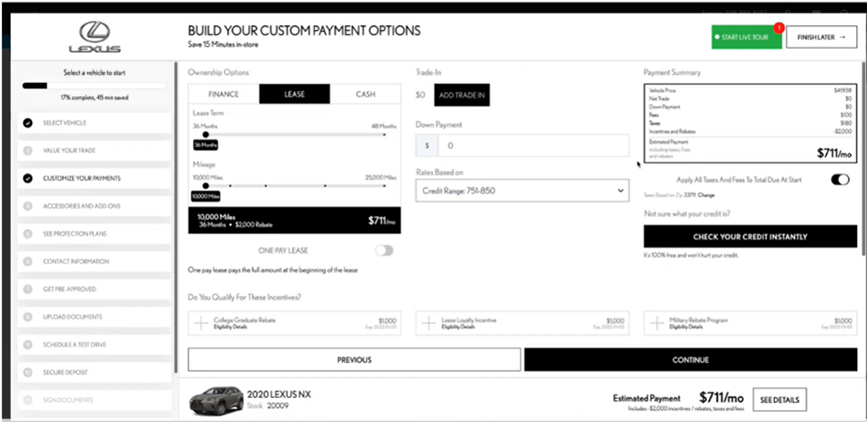867x422 pixels.
Task: Click the Military Rebate Program card
Action: (750, 323)
